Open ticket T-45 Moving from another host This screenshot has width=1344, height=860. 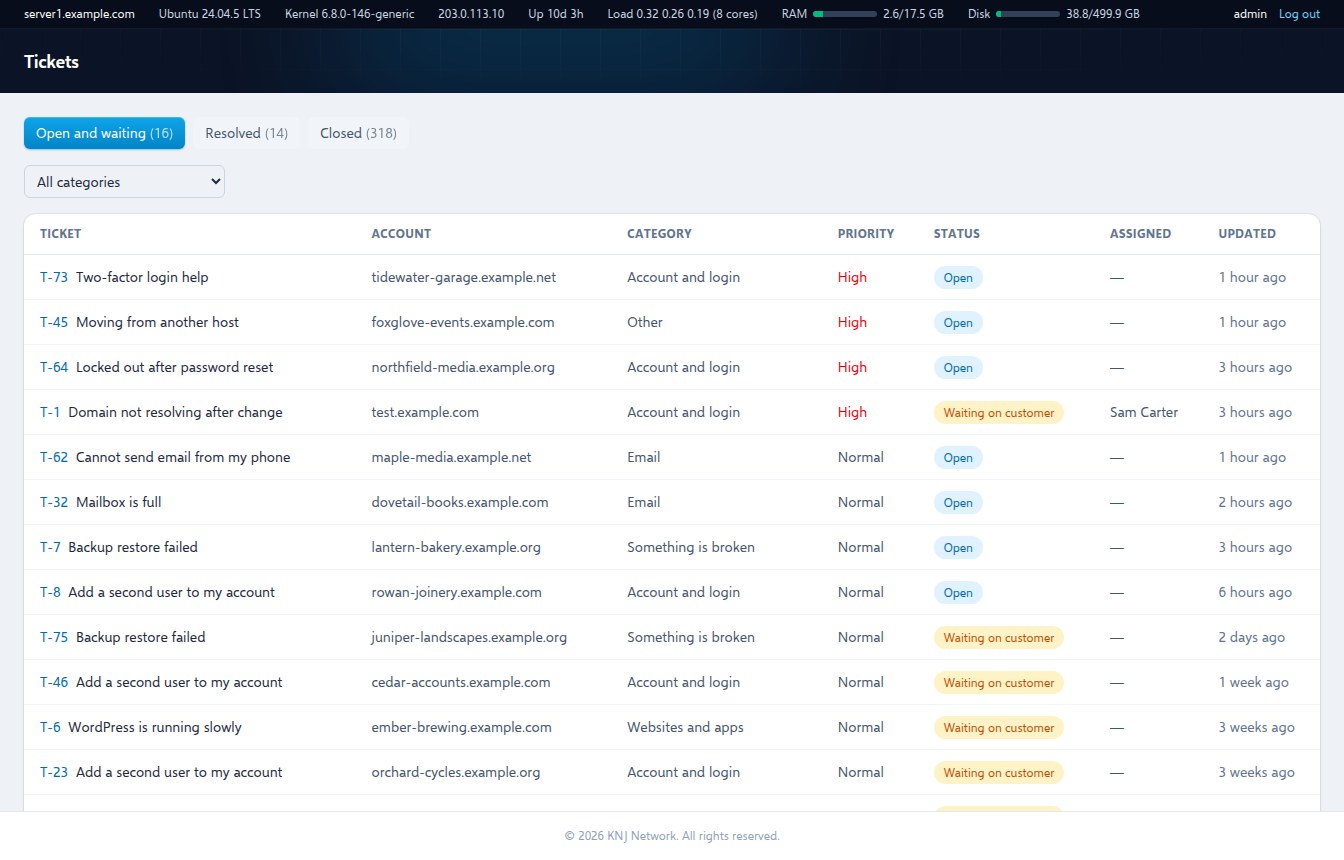[x=139, y=322]
